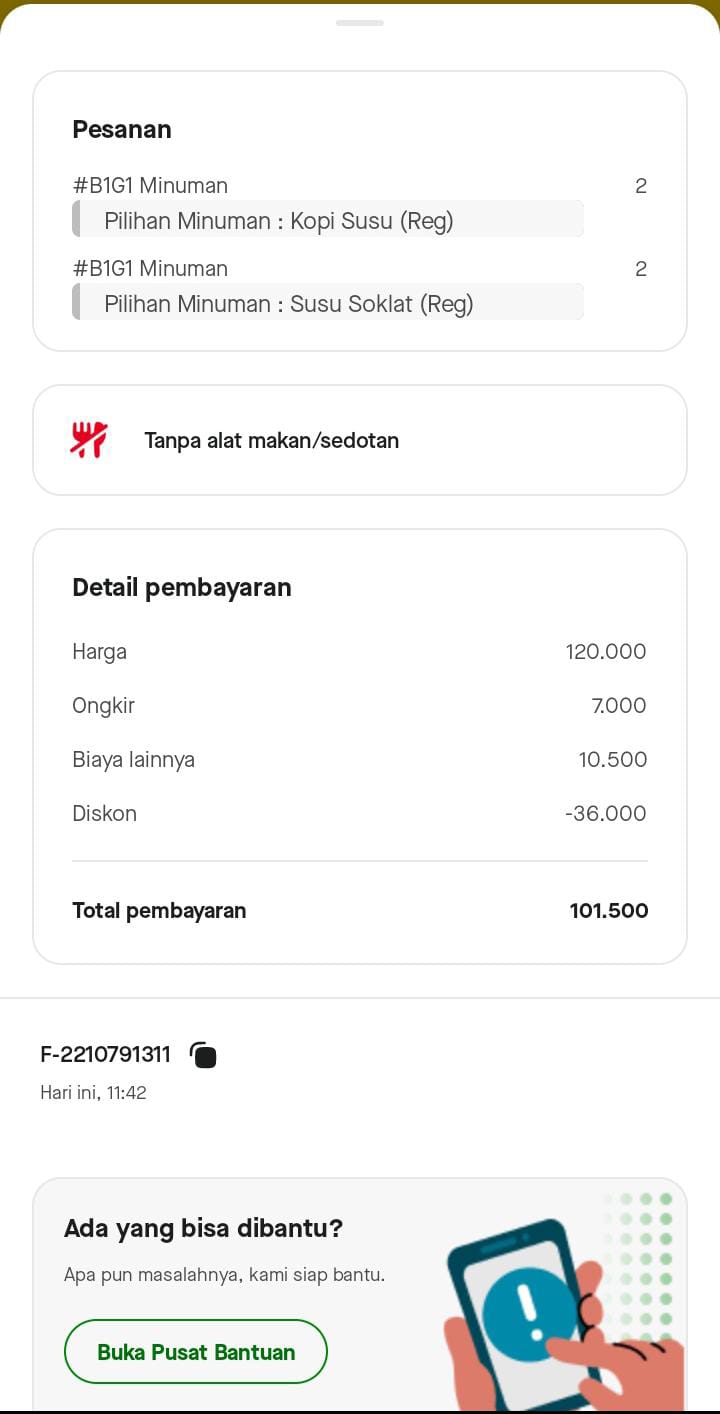720x1414 pixels.
Task: Tap the Pesanan section heading
Action: (x=121, y=129)
